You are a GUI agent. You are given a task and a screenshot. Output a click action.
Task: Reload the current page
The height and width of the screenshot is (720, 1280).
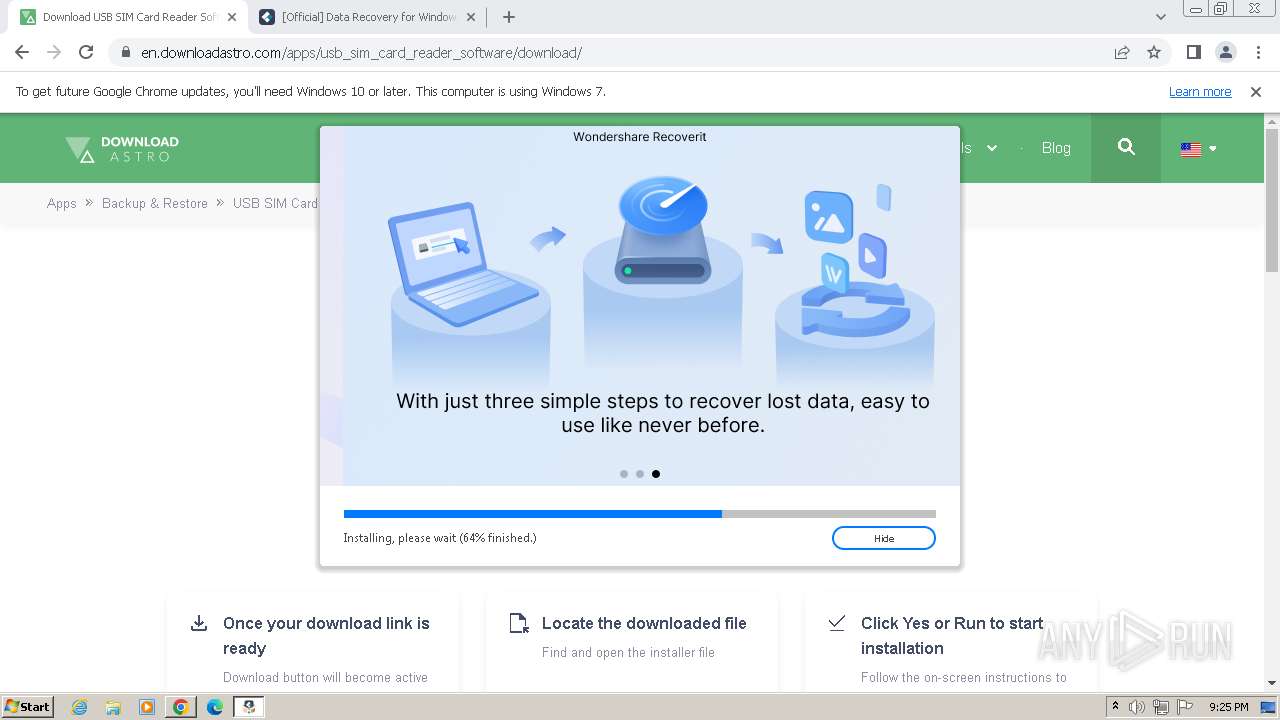86,52
